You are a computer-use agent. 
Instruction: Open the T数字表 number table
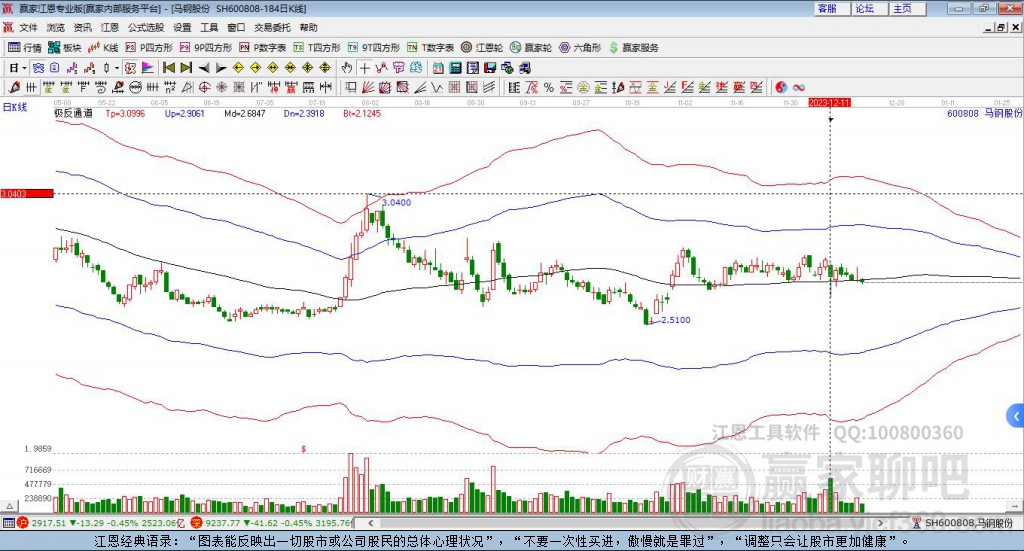click(430, 48)
